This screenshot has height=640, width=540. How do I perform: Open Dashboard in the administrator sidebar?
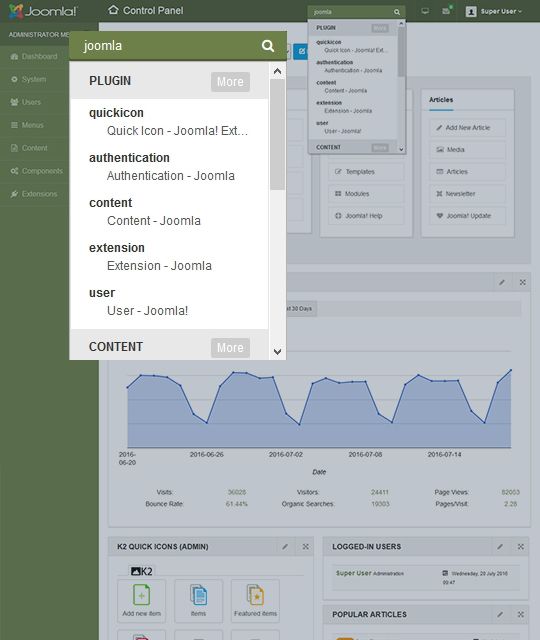[34, 56]
